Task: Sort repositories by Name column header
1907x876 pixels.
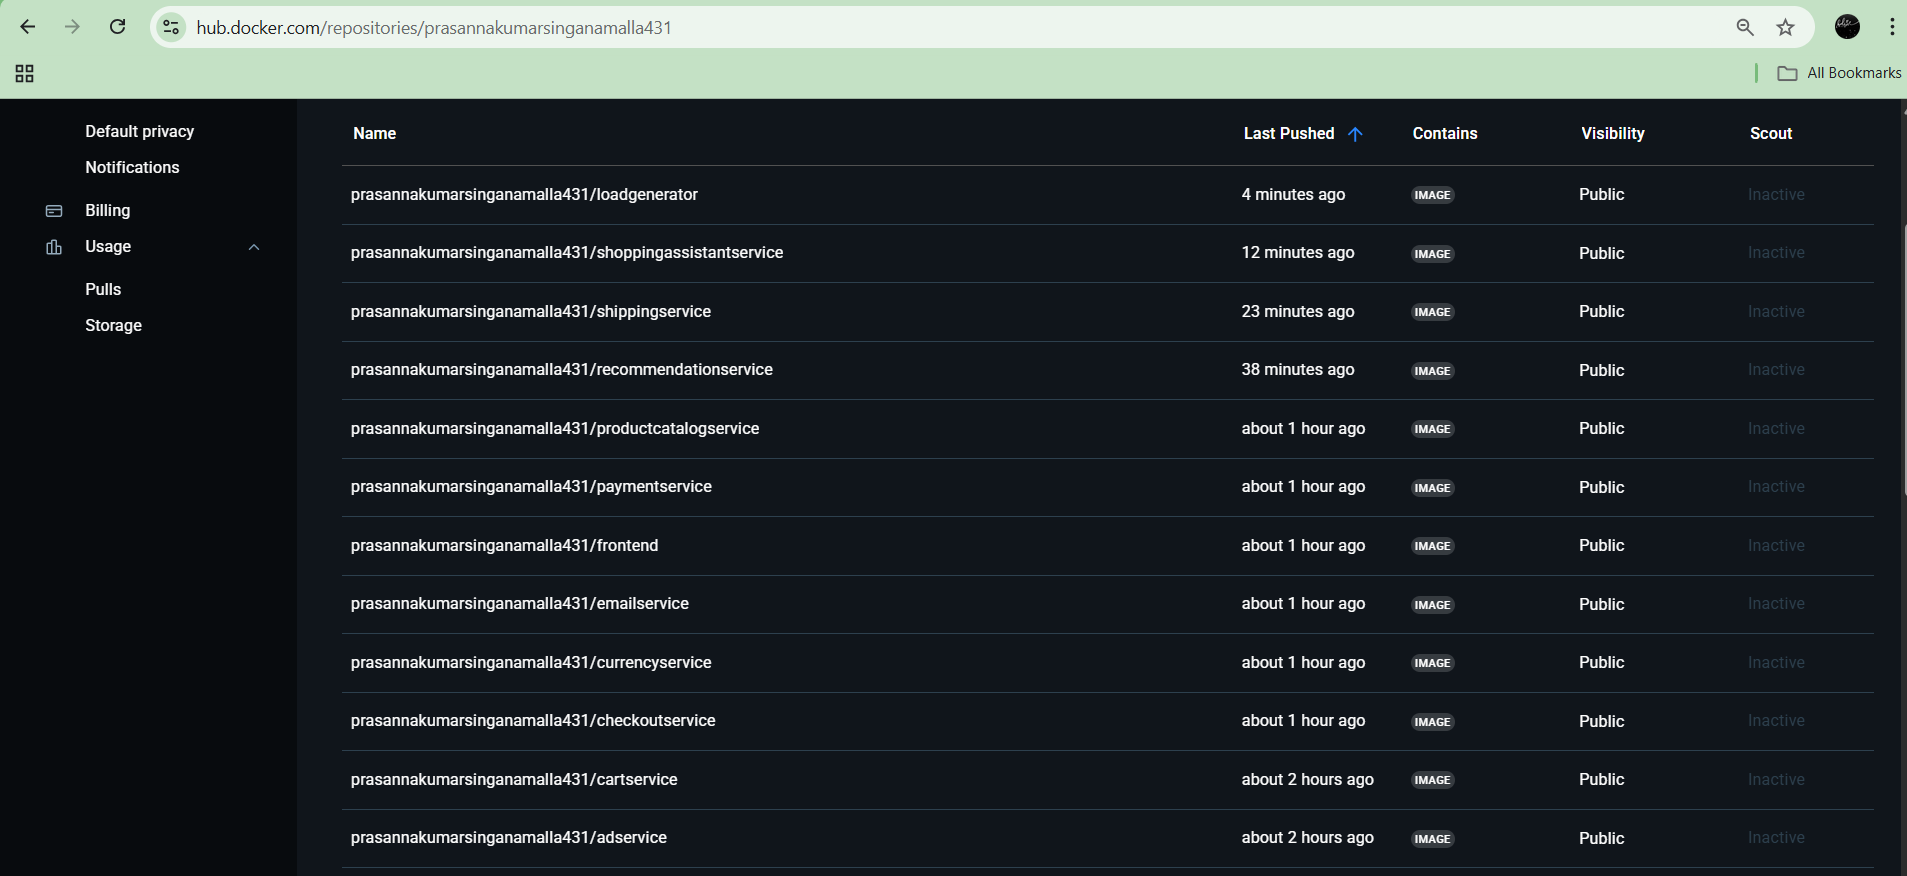Action: pyautogui.click(x=375, y=133)
